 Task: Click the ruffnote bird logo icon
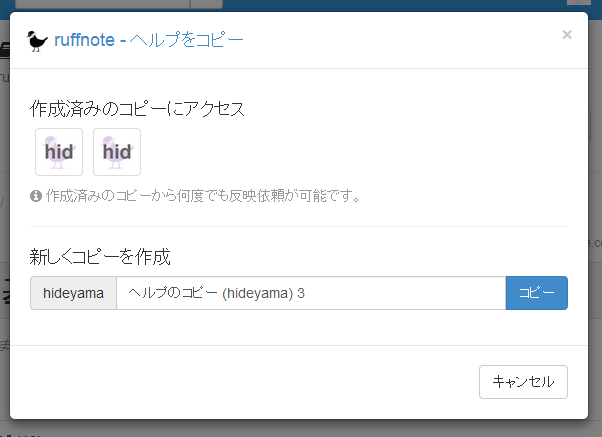38,41
